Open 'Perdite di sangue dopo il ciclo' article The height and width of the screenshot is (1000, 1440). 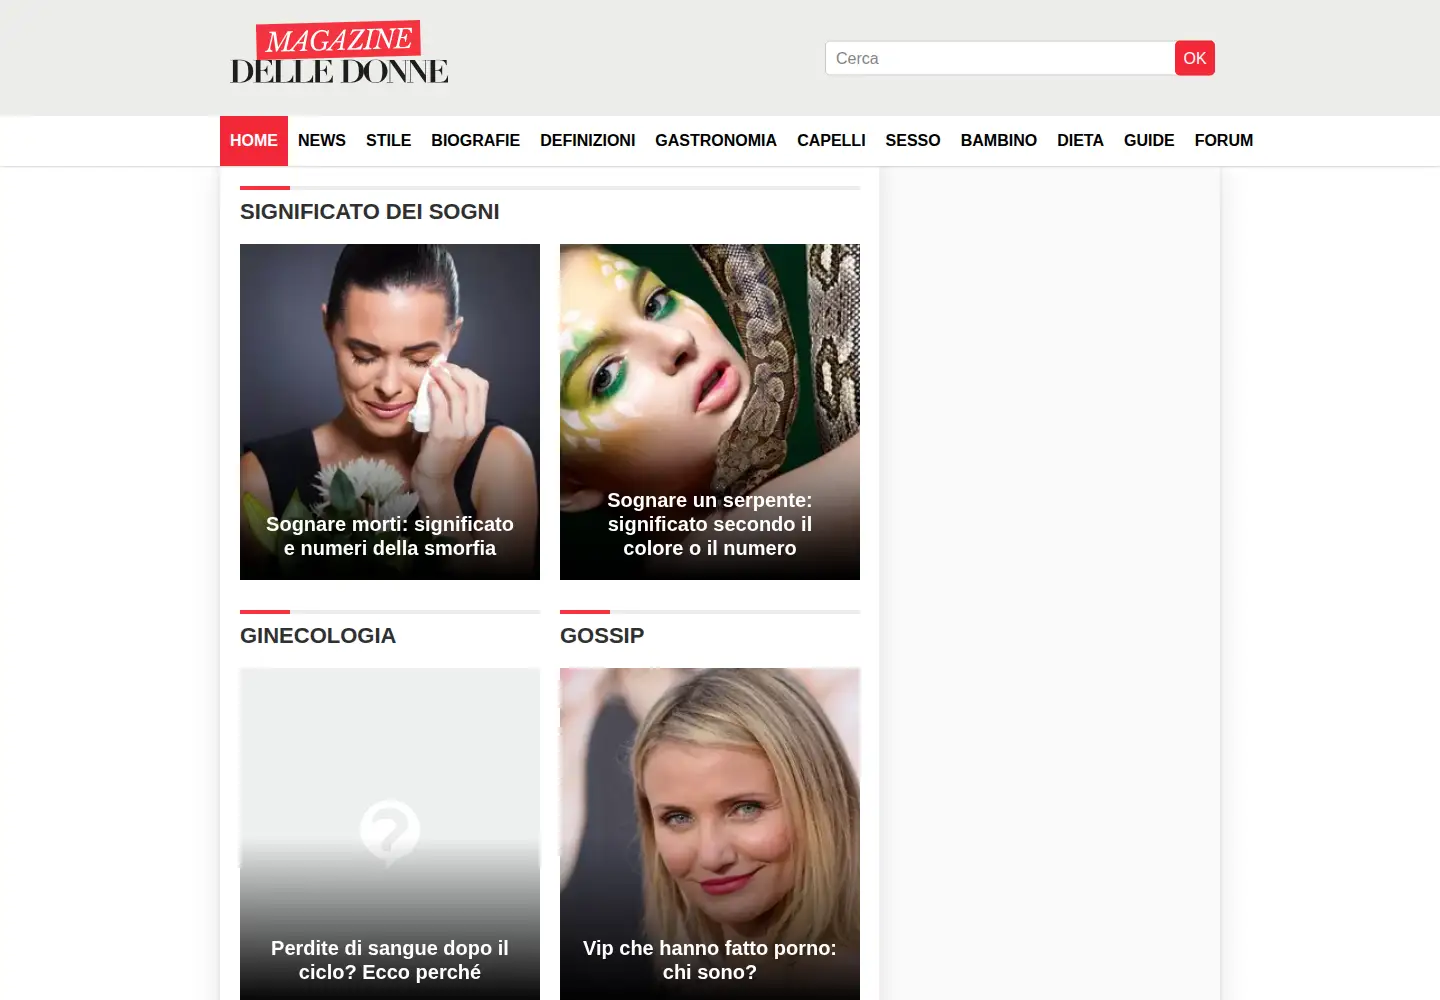click(390, 960)
